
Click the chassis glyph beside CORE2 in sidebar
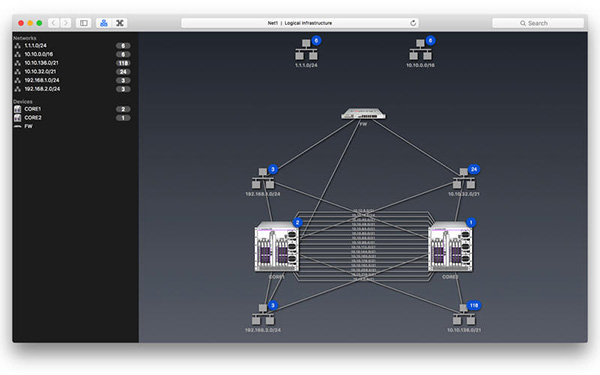[x=18, y=117]
